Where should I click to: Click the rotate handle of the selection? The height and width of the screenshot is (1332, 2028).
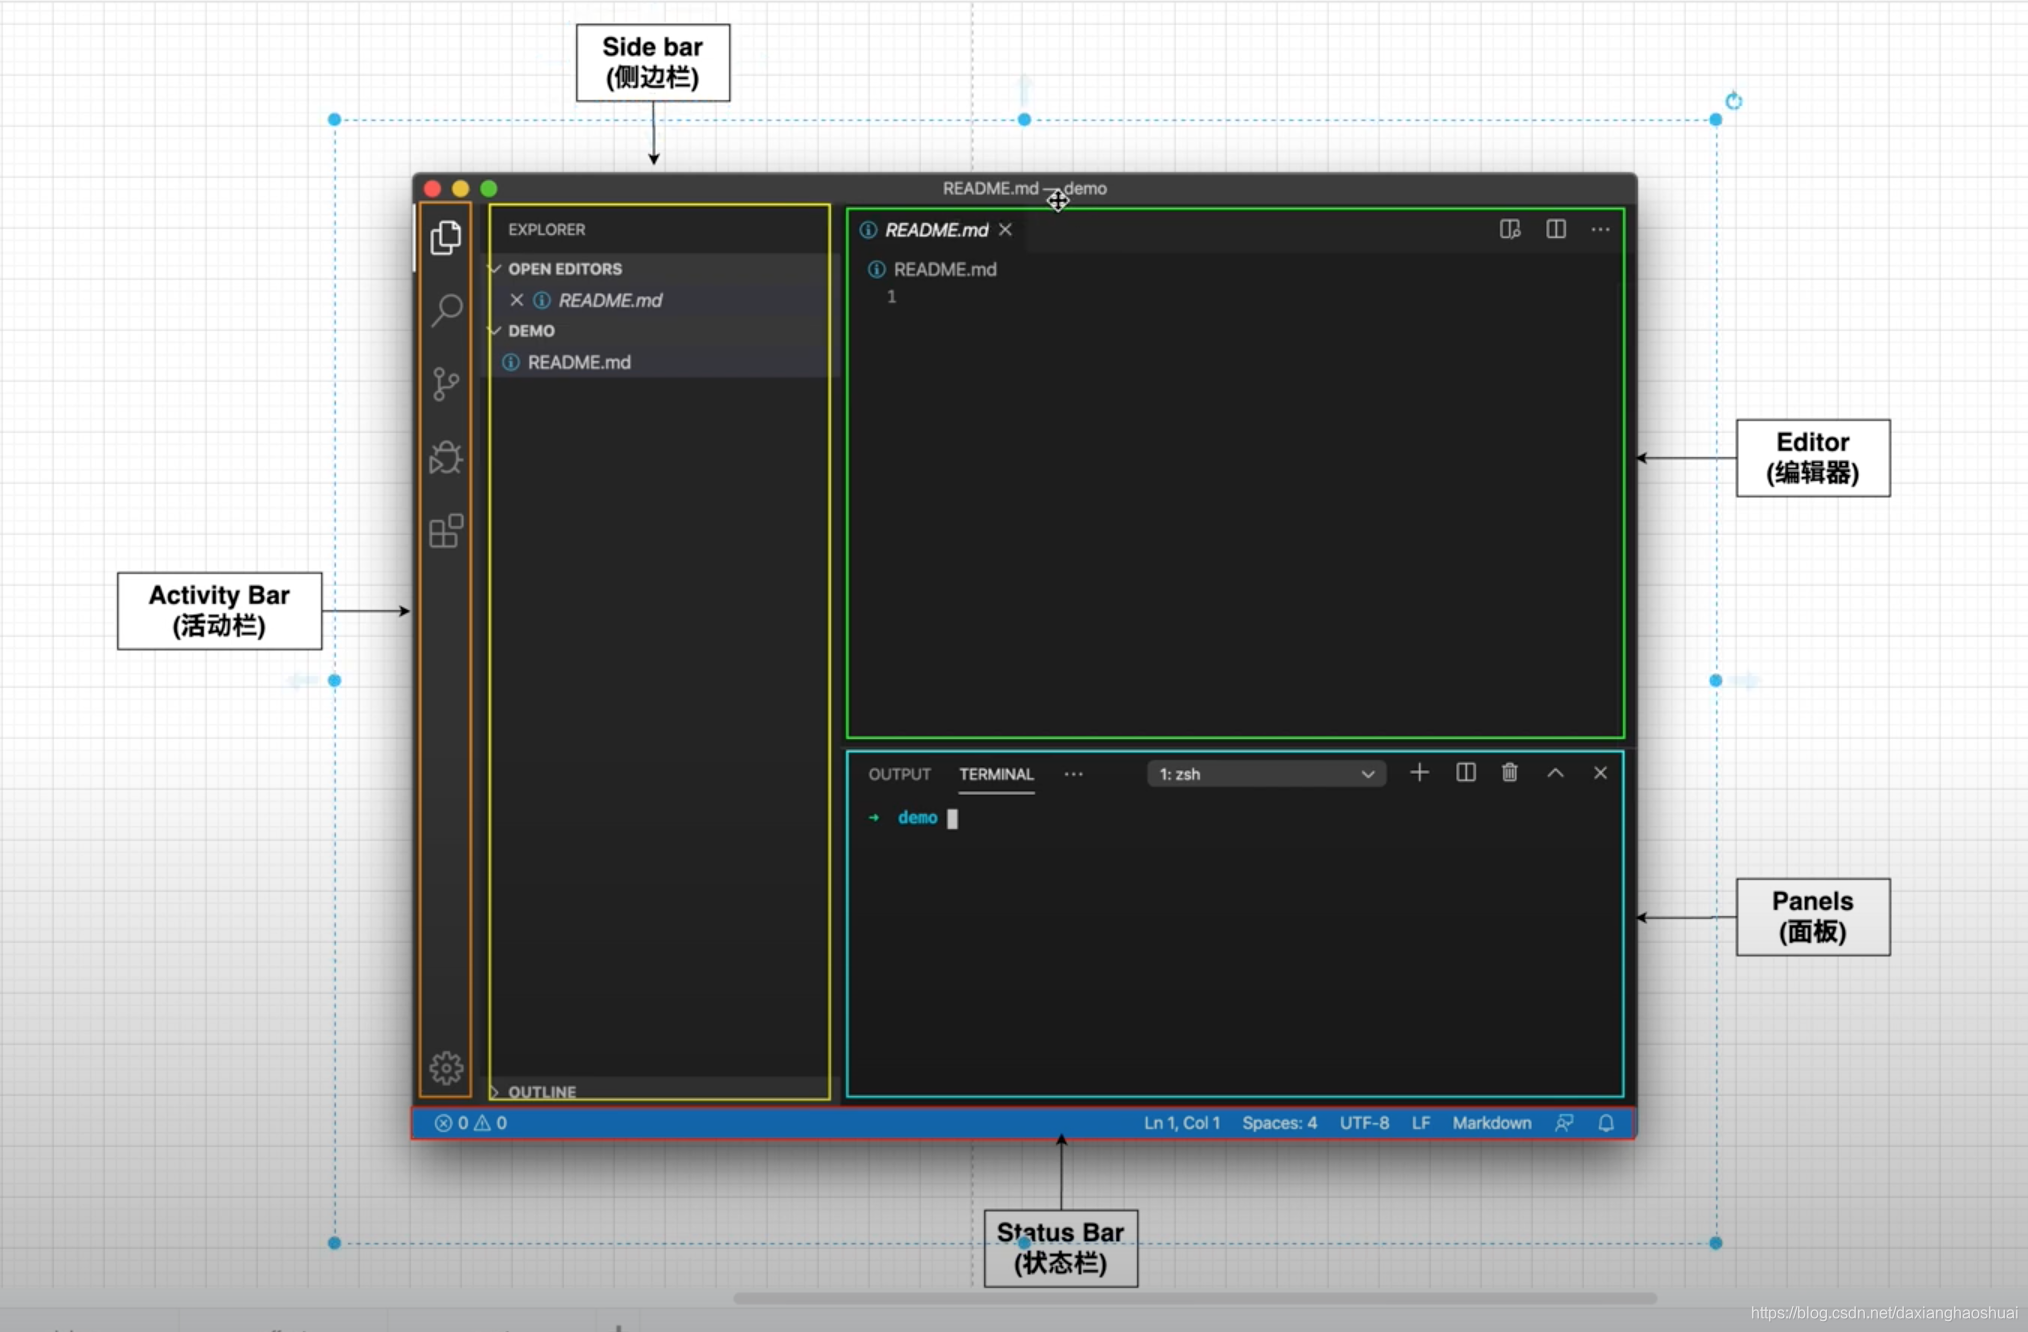coord(1733,101)
